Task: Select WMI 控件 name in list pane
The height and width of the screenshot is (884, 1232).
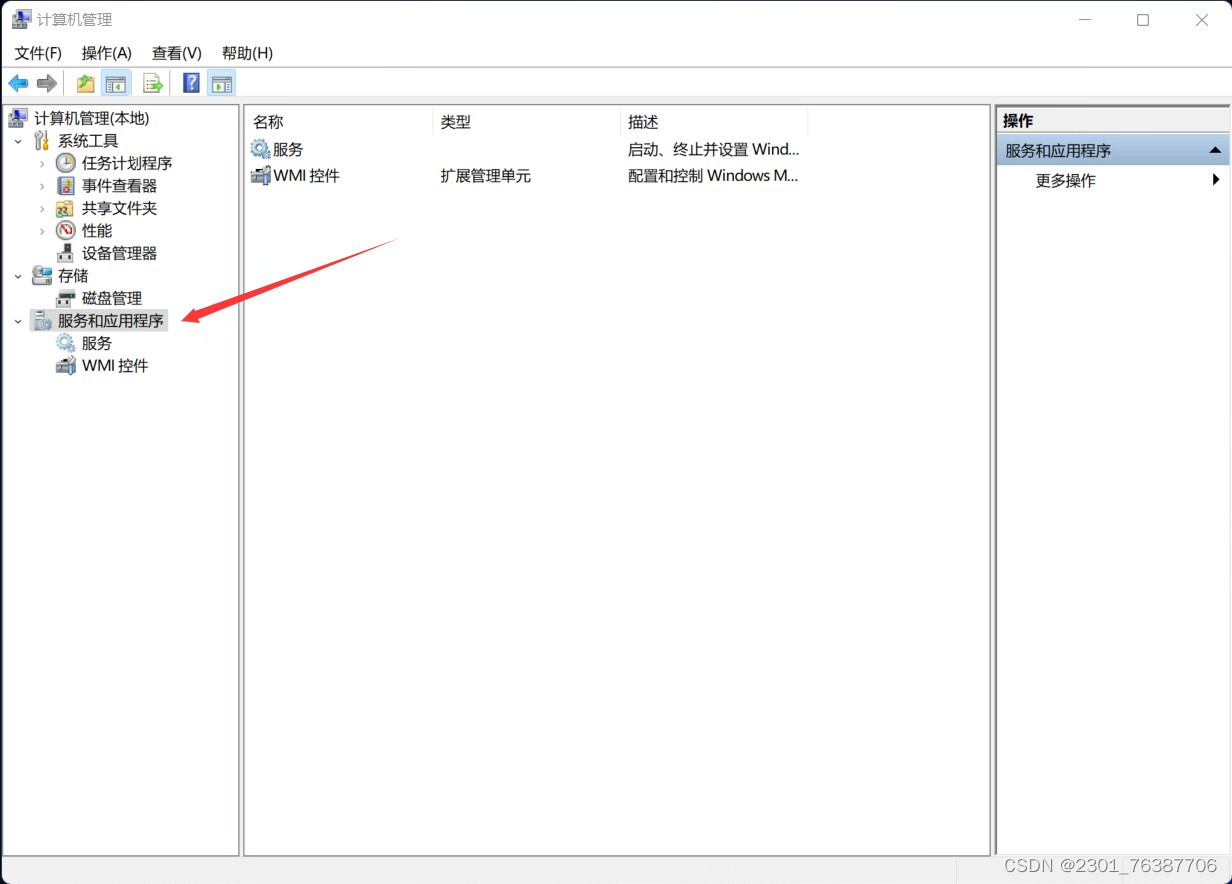Action: [x=307, y=176]
